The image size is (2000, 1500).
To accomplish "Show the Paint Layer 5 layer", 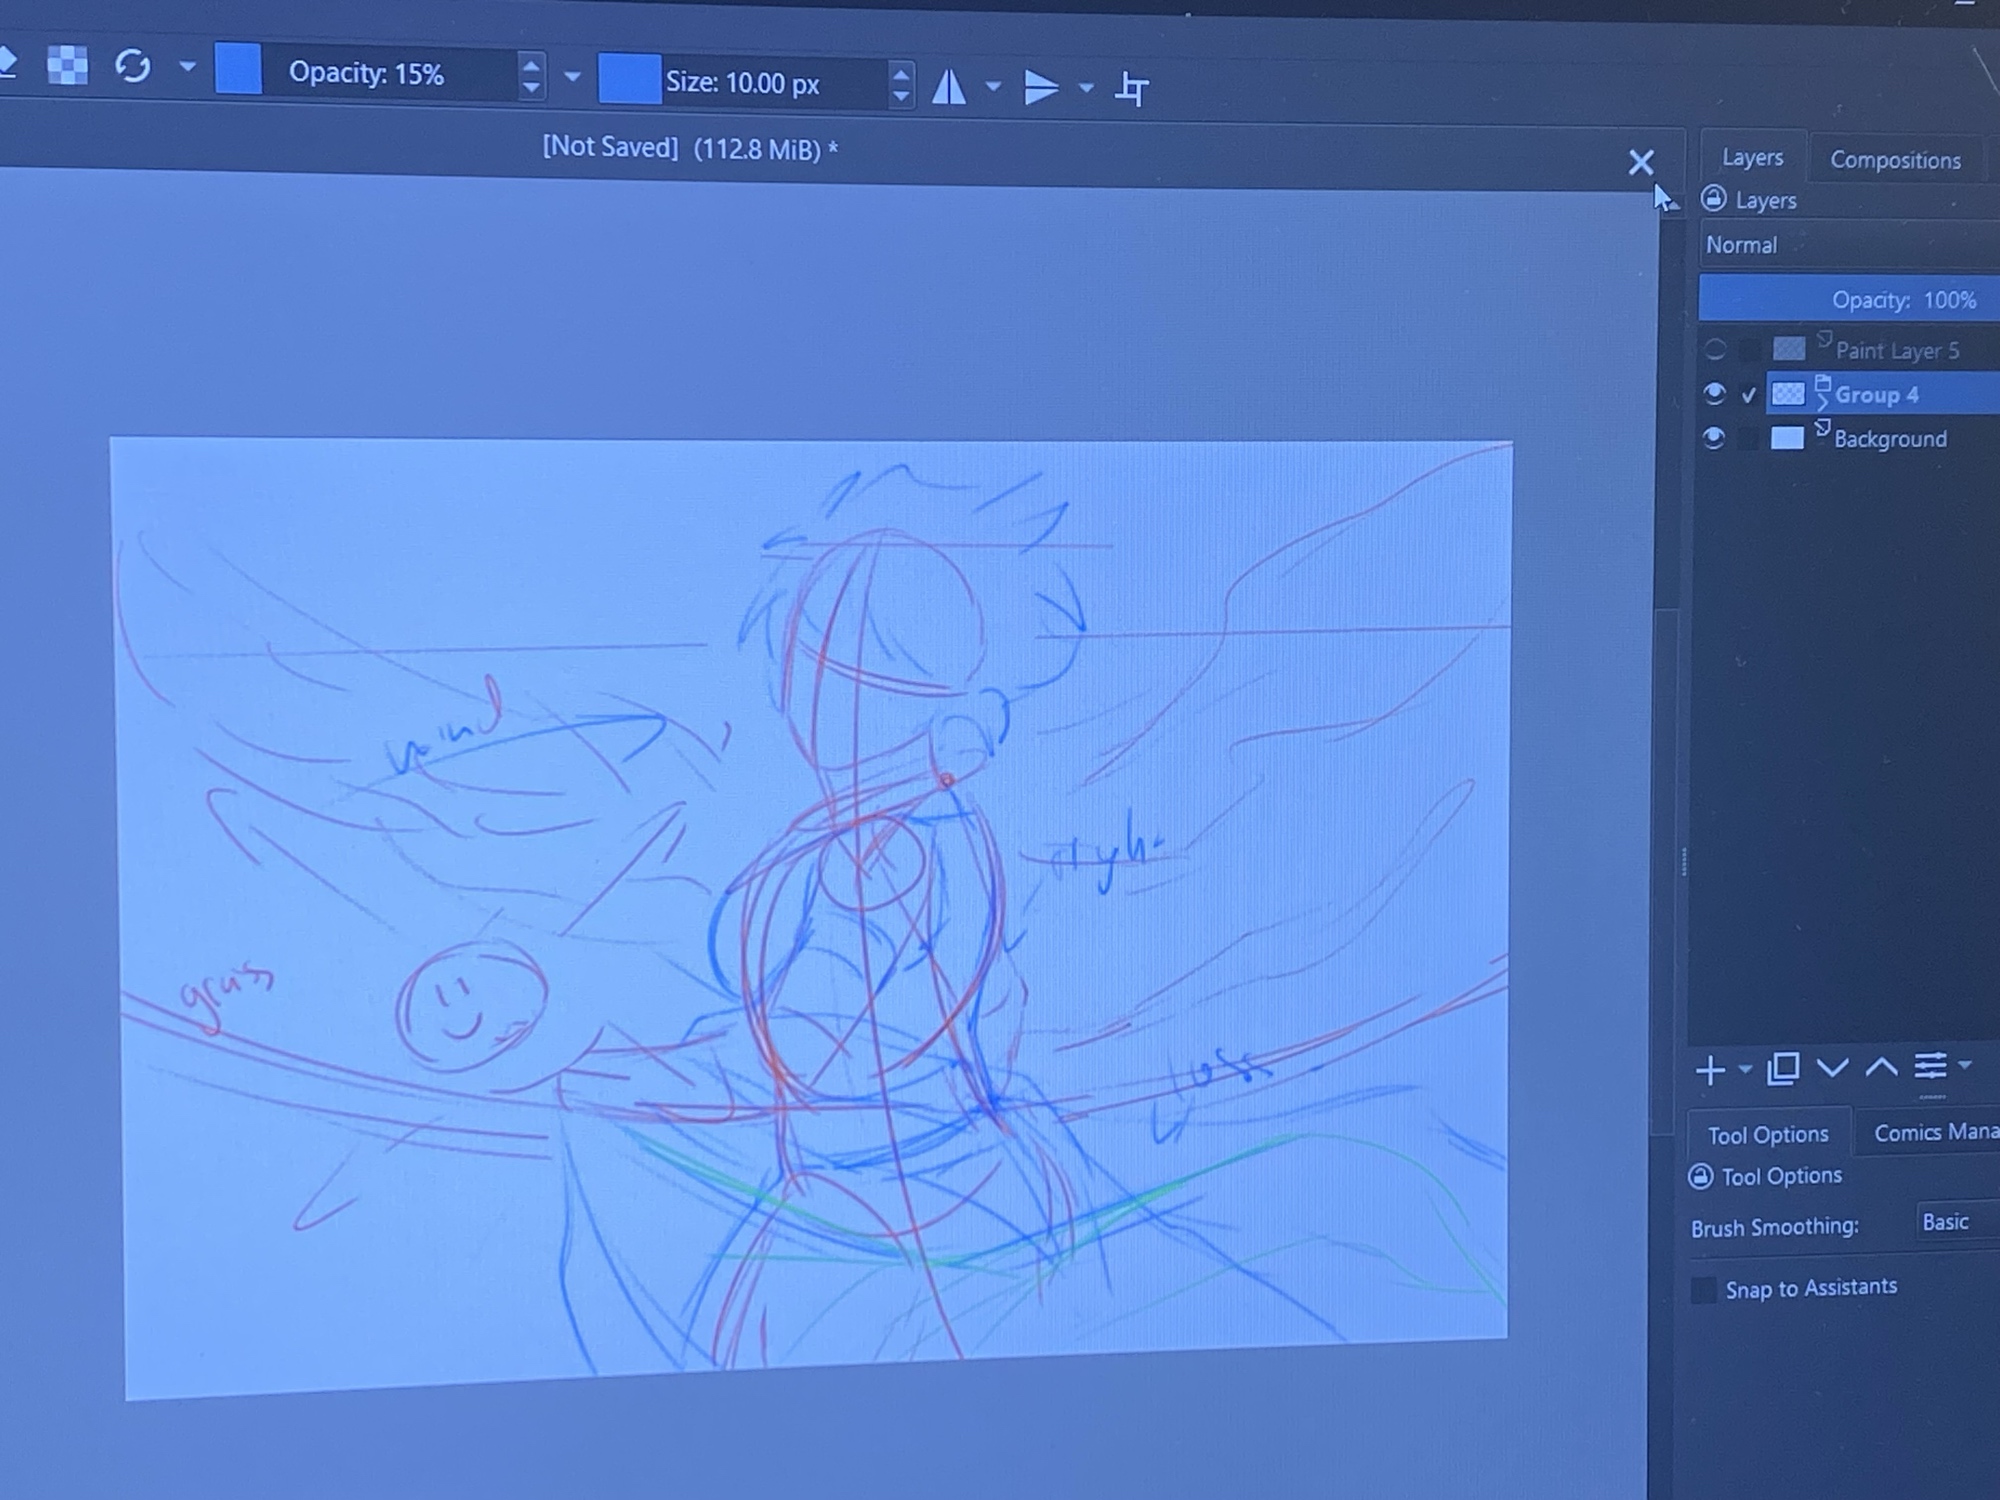I will [x=1715, y=350].
